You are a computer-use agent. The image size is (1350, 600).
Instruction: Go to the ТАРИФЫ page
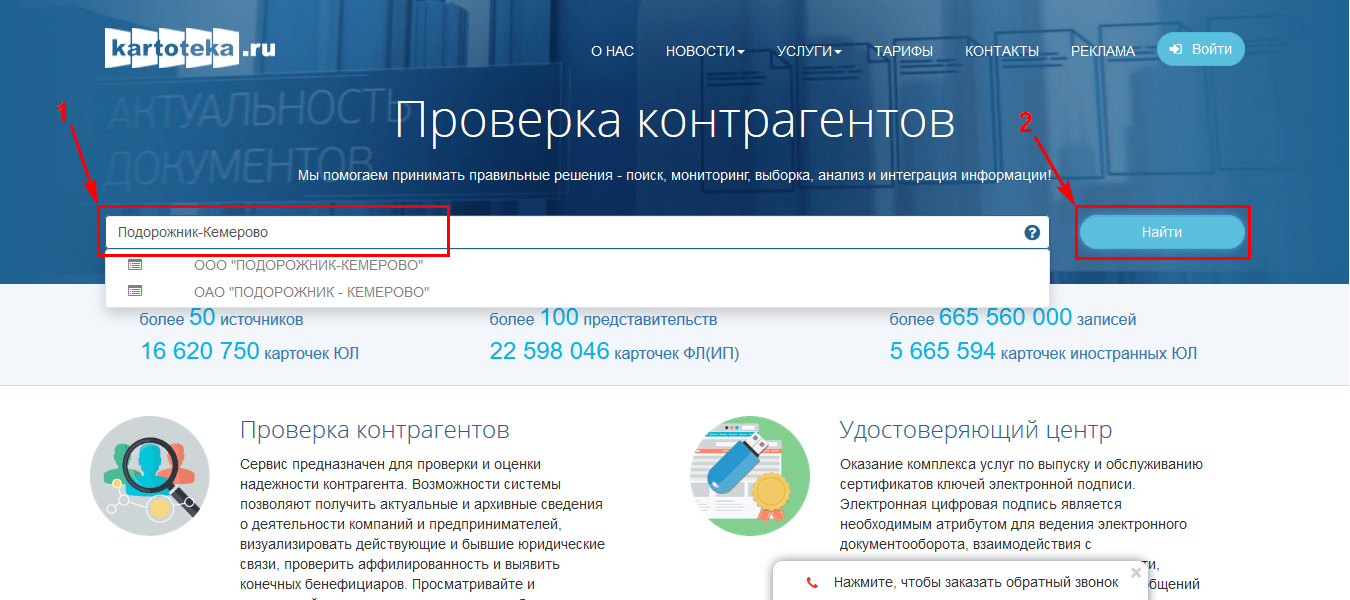point(903,51)
